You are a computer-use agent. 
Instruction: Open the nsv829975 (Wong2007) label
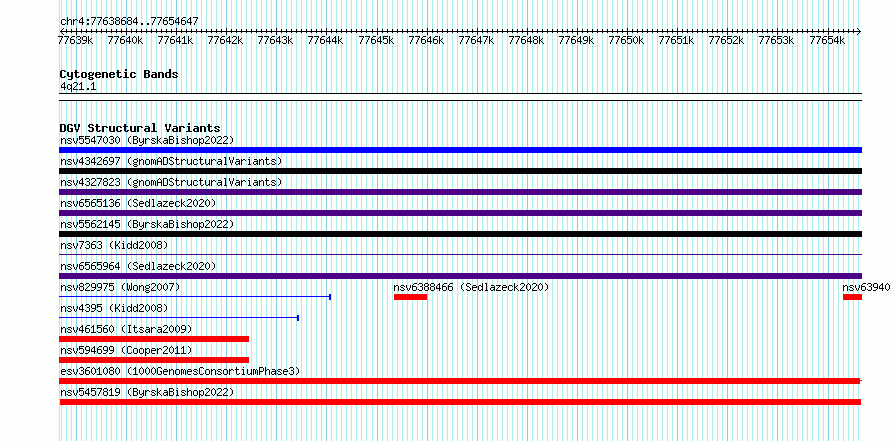pos(120,287)
